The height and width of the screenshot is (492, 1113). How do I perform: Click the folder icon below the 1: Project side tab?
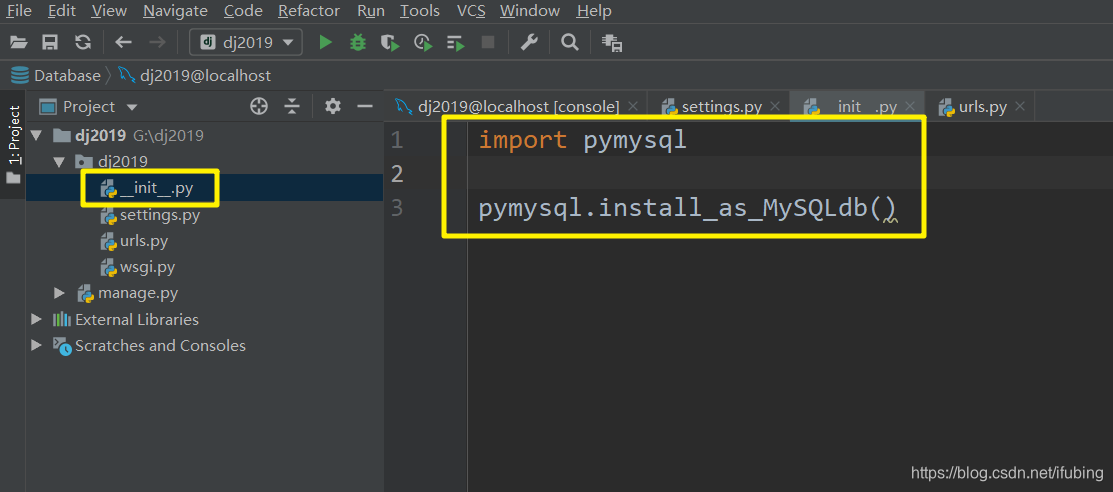(13, 178)
